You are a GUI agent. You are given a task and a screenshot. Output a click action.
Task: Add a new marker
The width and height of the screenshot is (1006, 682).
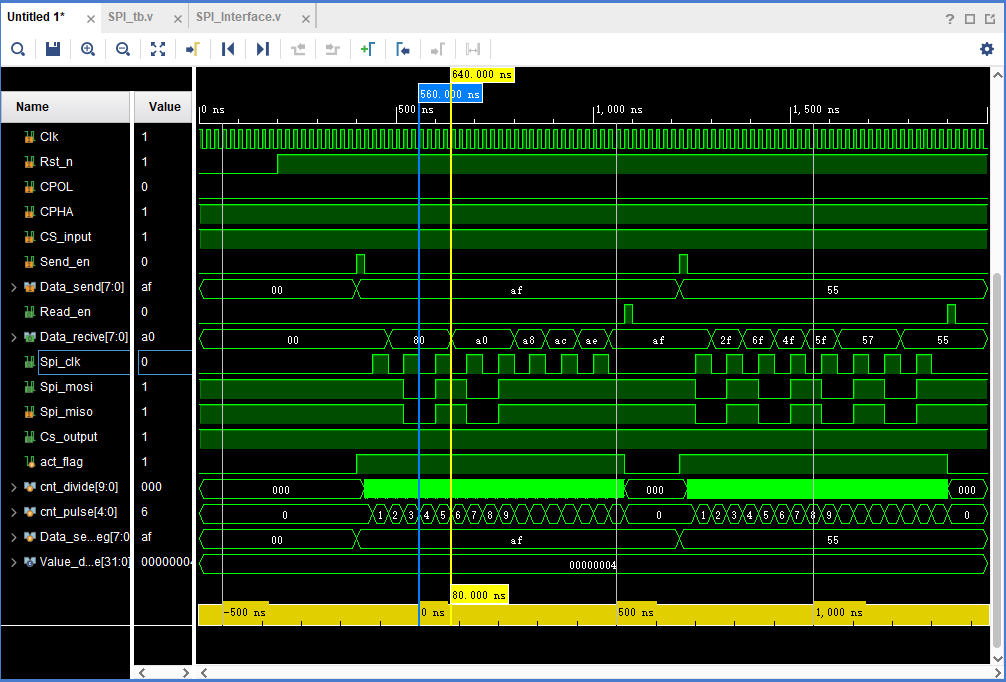(x=368, y=49)
